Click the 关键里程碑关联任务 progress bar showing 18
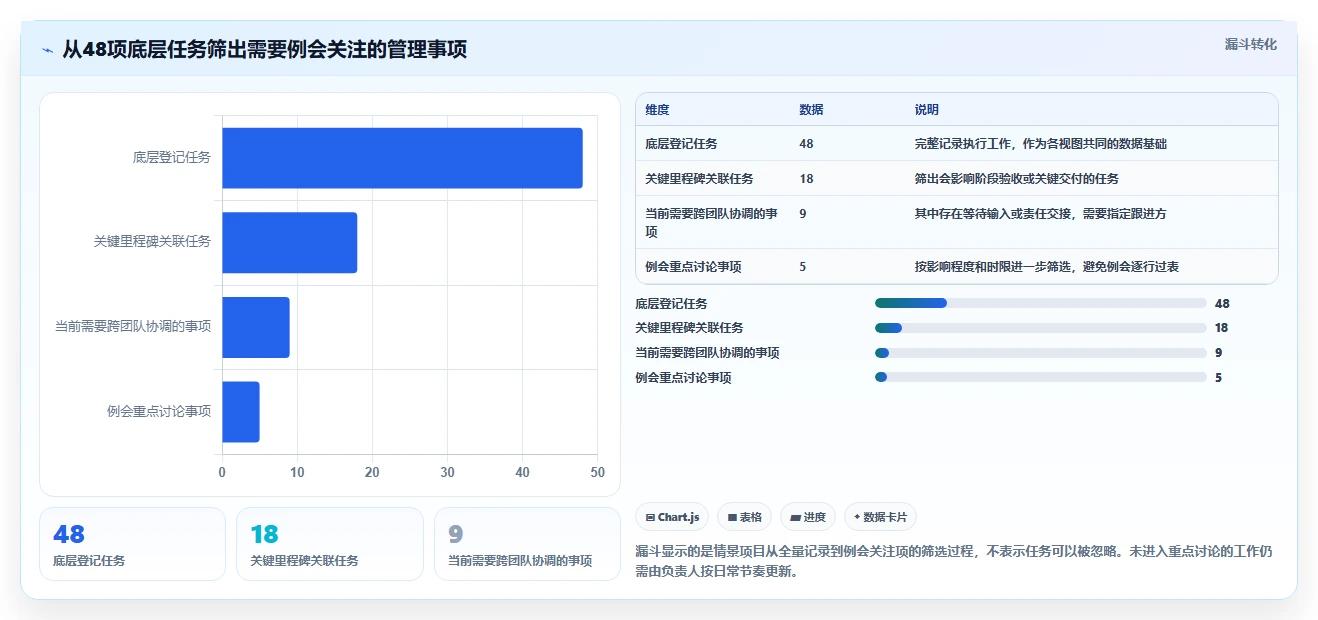Screen dimensions: 1318x620 pyautogui.click(x=1041, y=328)
